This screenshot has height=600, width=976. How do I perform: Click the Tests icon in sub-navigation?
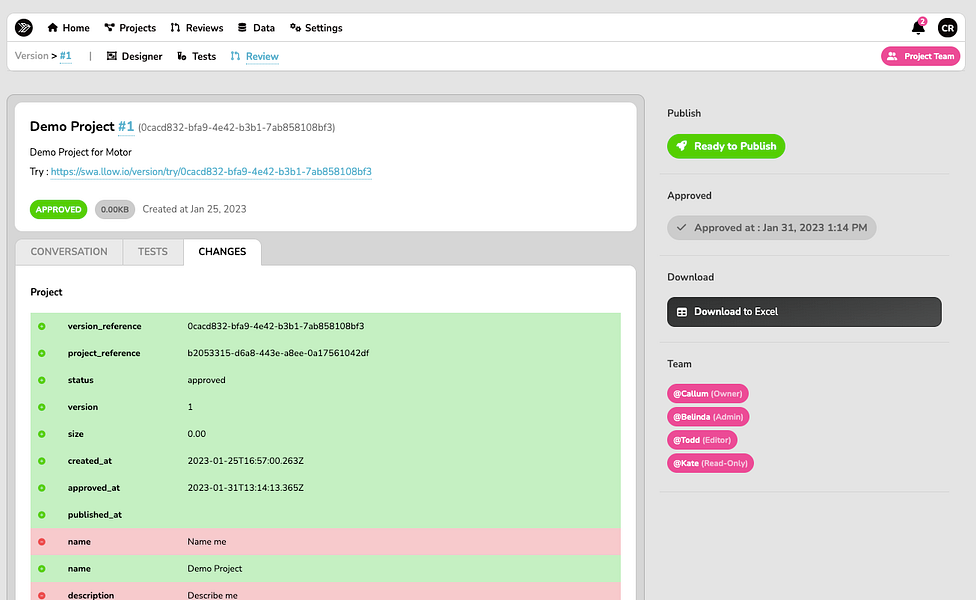tap(182, 56)
